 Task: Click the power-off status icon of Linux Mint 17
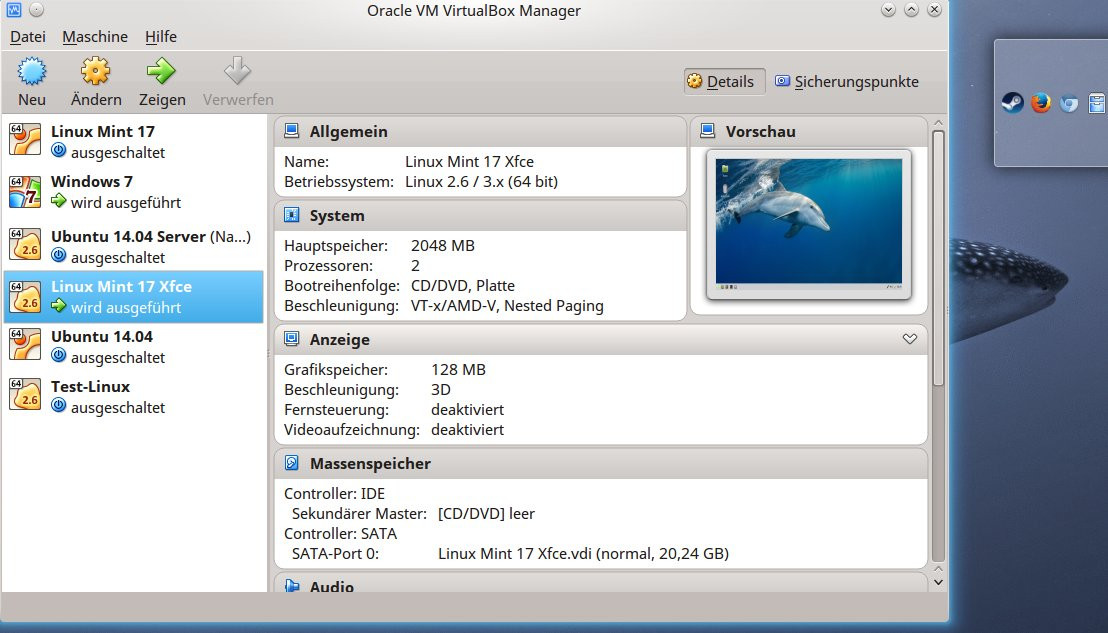click(x=59, y=150)
